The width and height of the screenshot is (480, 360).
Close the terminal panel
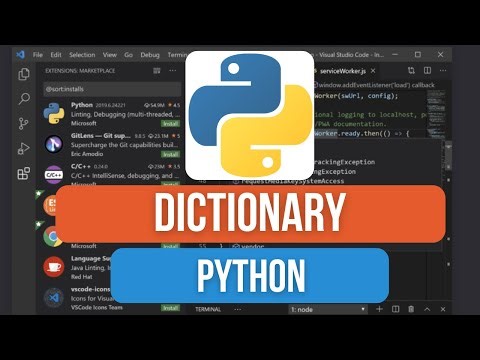point(443,309)
